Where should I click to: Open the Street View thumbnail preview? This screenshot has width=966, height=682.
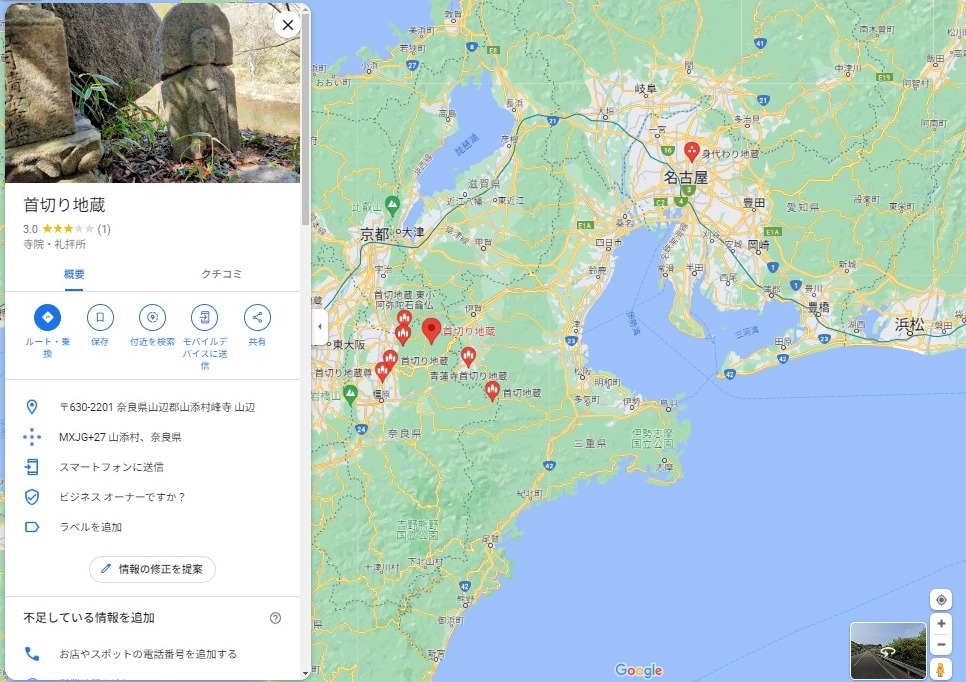[888, 651]
